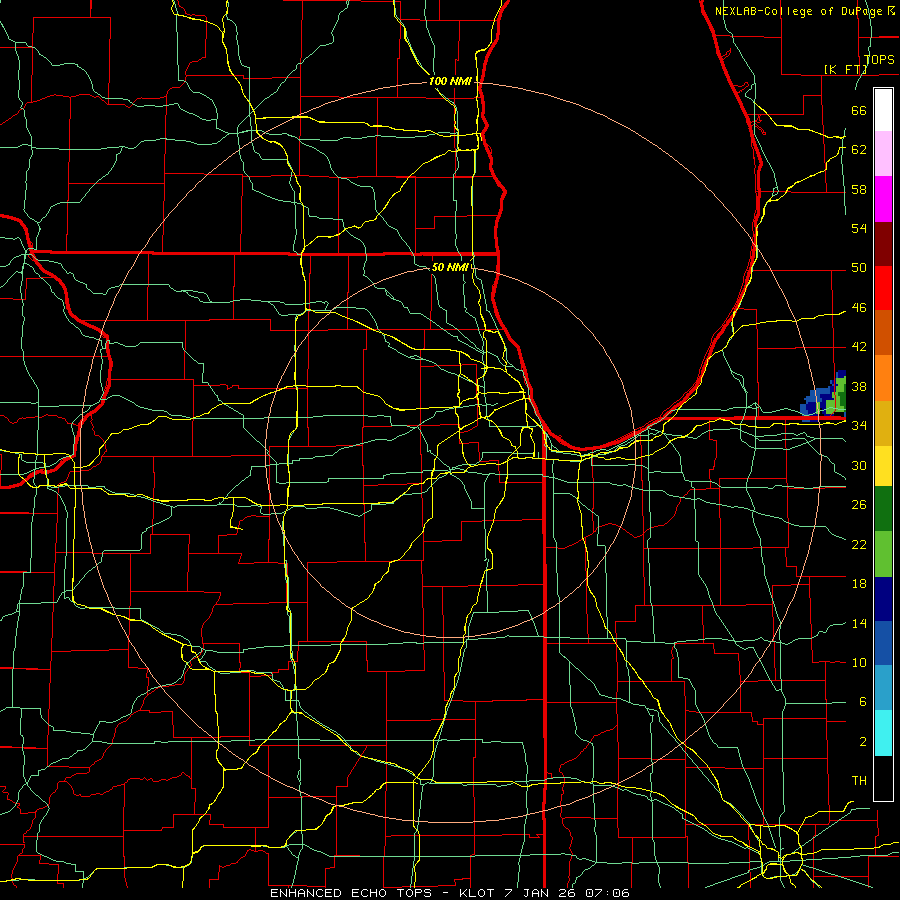Click the '54' legend value
The width and height of the screenshot is (900, 900).
coord(859,228)
